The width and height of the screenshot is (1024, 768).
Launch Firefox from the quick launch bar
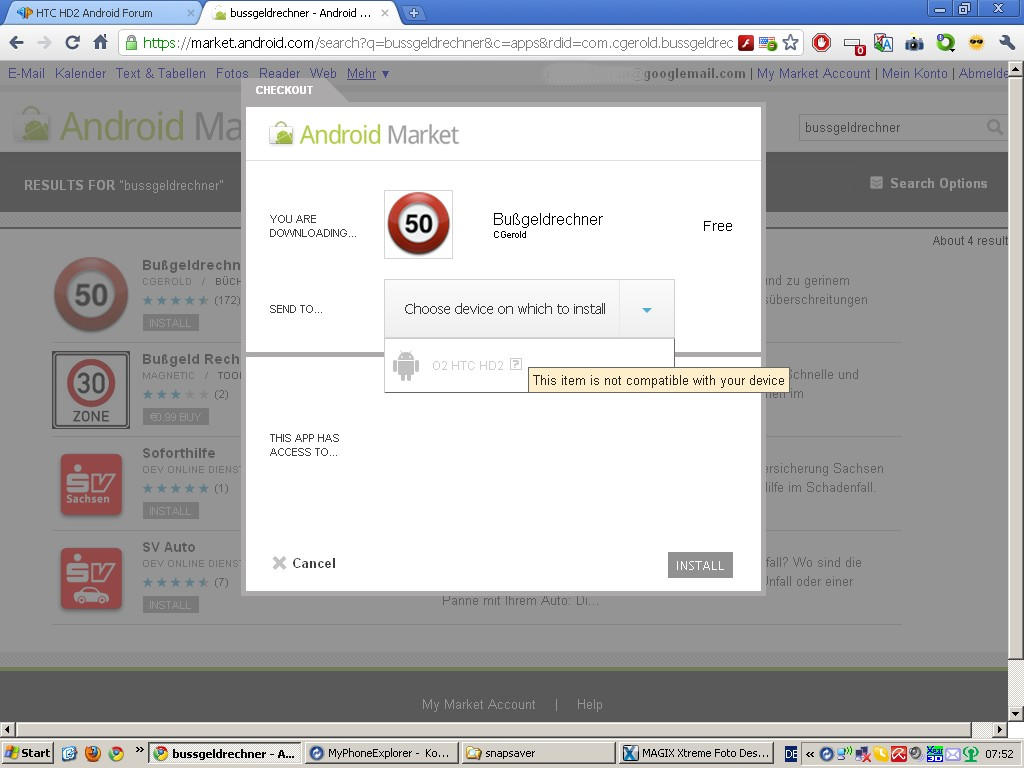click(93, 753)
